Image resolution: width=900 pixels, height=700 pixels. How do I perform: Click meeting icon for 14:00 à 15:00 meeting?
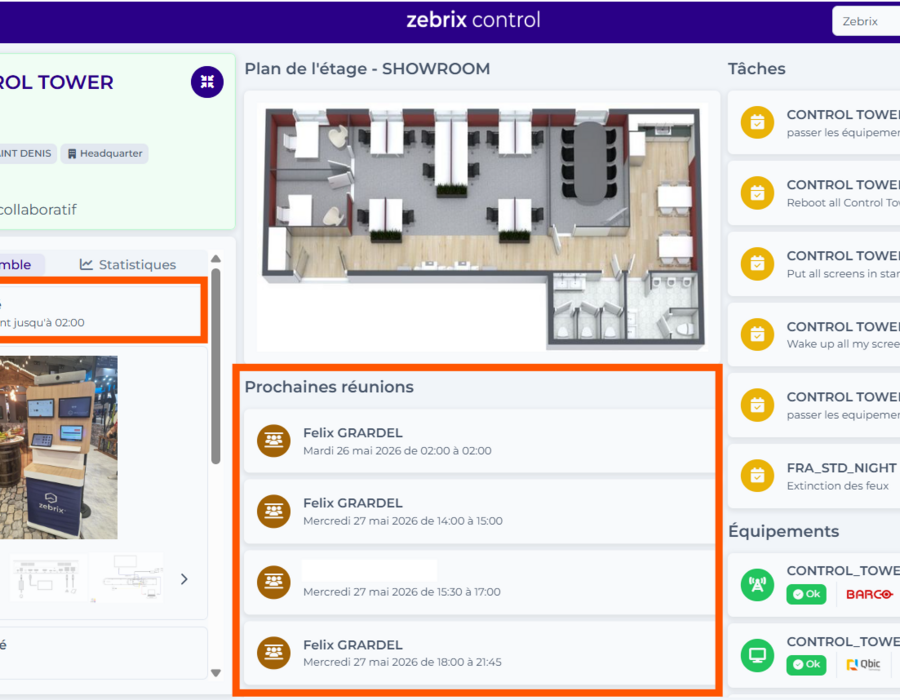274,511
